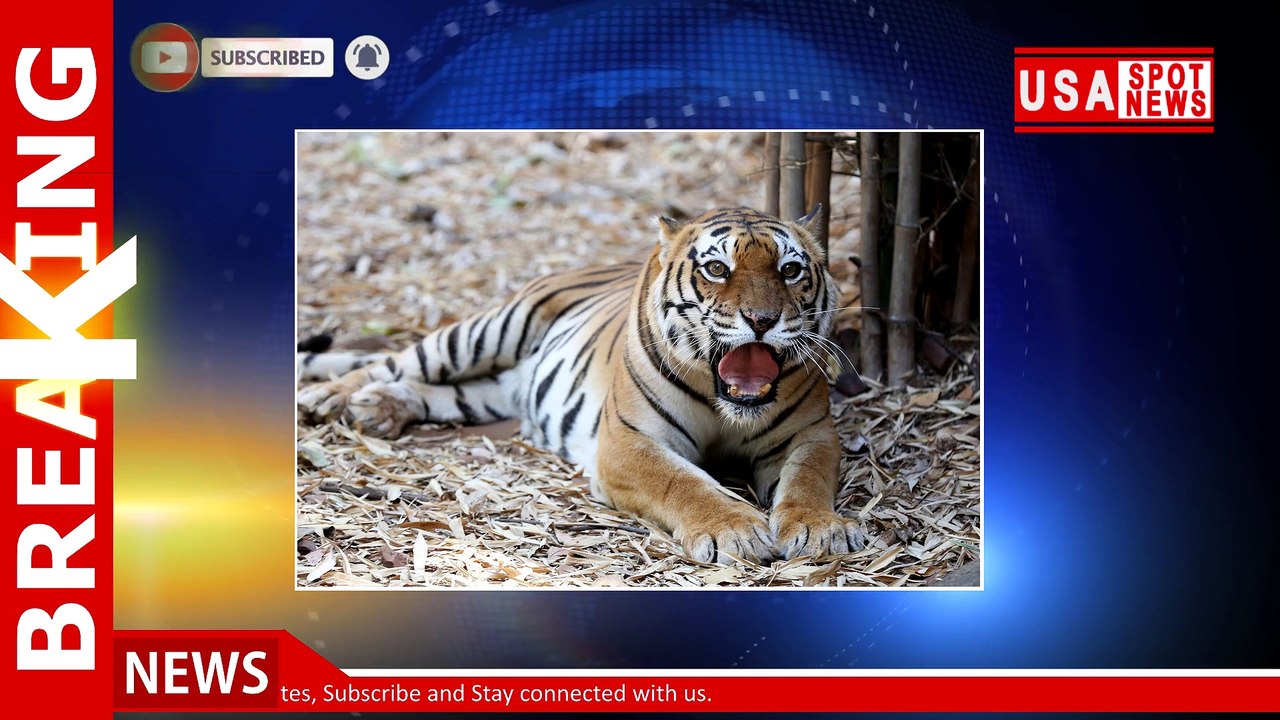Click ticker text 'Subscribe and Stay connected with us.'
Viewport: 1280px width, 720px height.
517,693
